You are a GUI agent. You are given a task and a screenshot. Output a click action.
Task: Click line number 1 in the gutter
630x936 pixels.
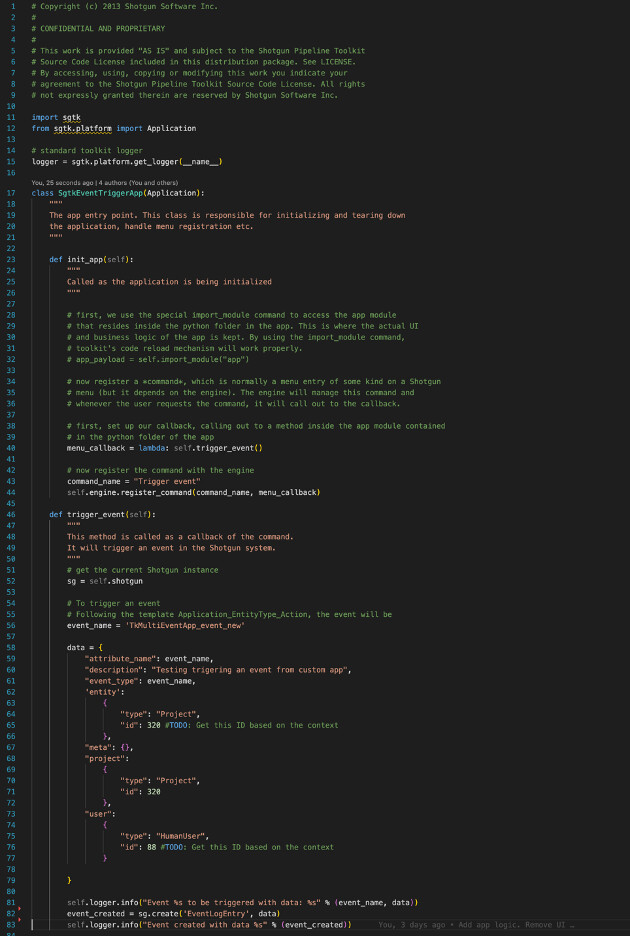(13, 7)
